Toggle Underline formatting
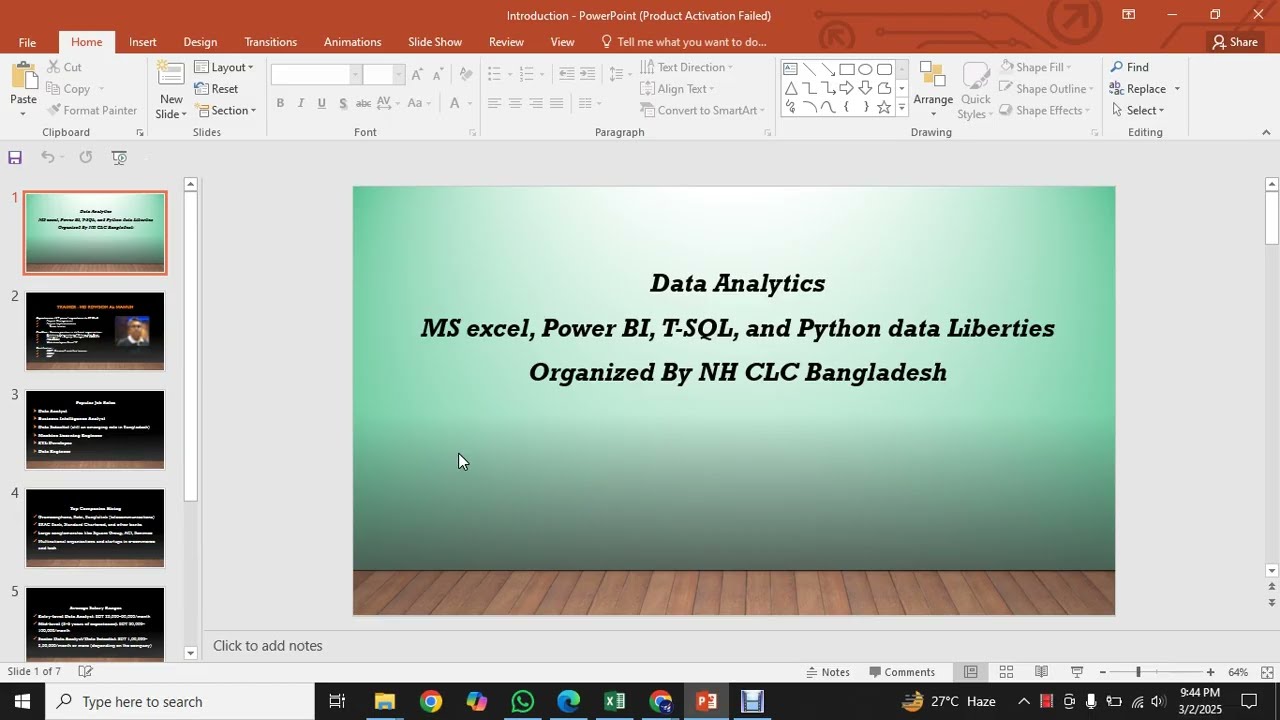The height and width of the screenshot is (720, 1280). [321, 103]
